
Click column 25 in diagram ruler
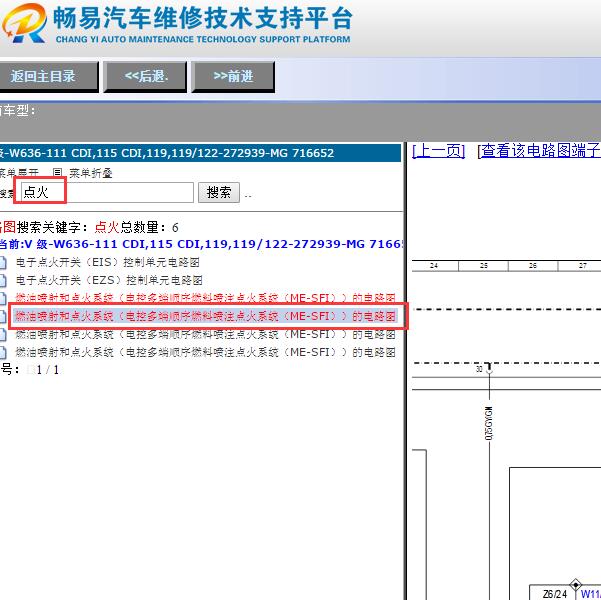click(484, 266)
